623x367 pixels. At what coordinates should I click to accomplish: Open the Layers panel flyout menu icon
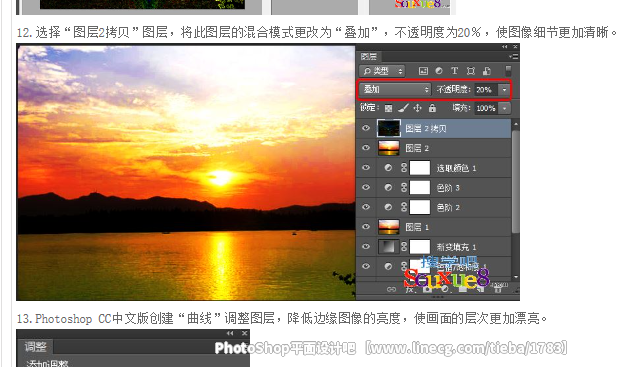coord(513,57)
